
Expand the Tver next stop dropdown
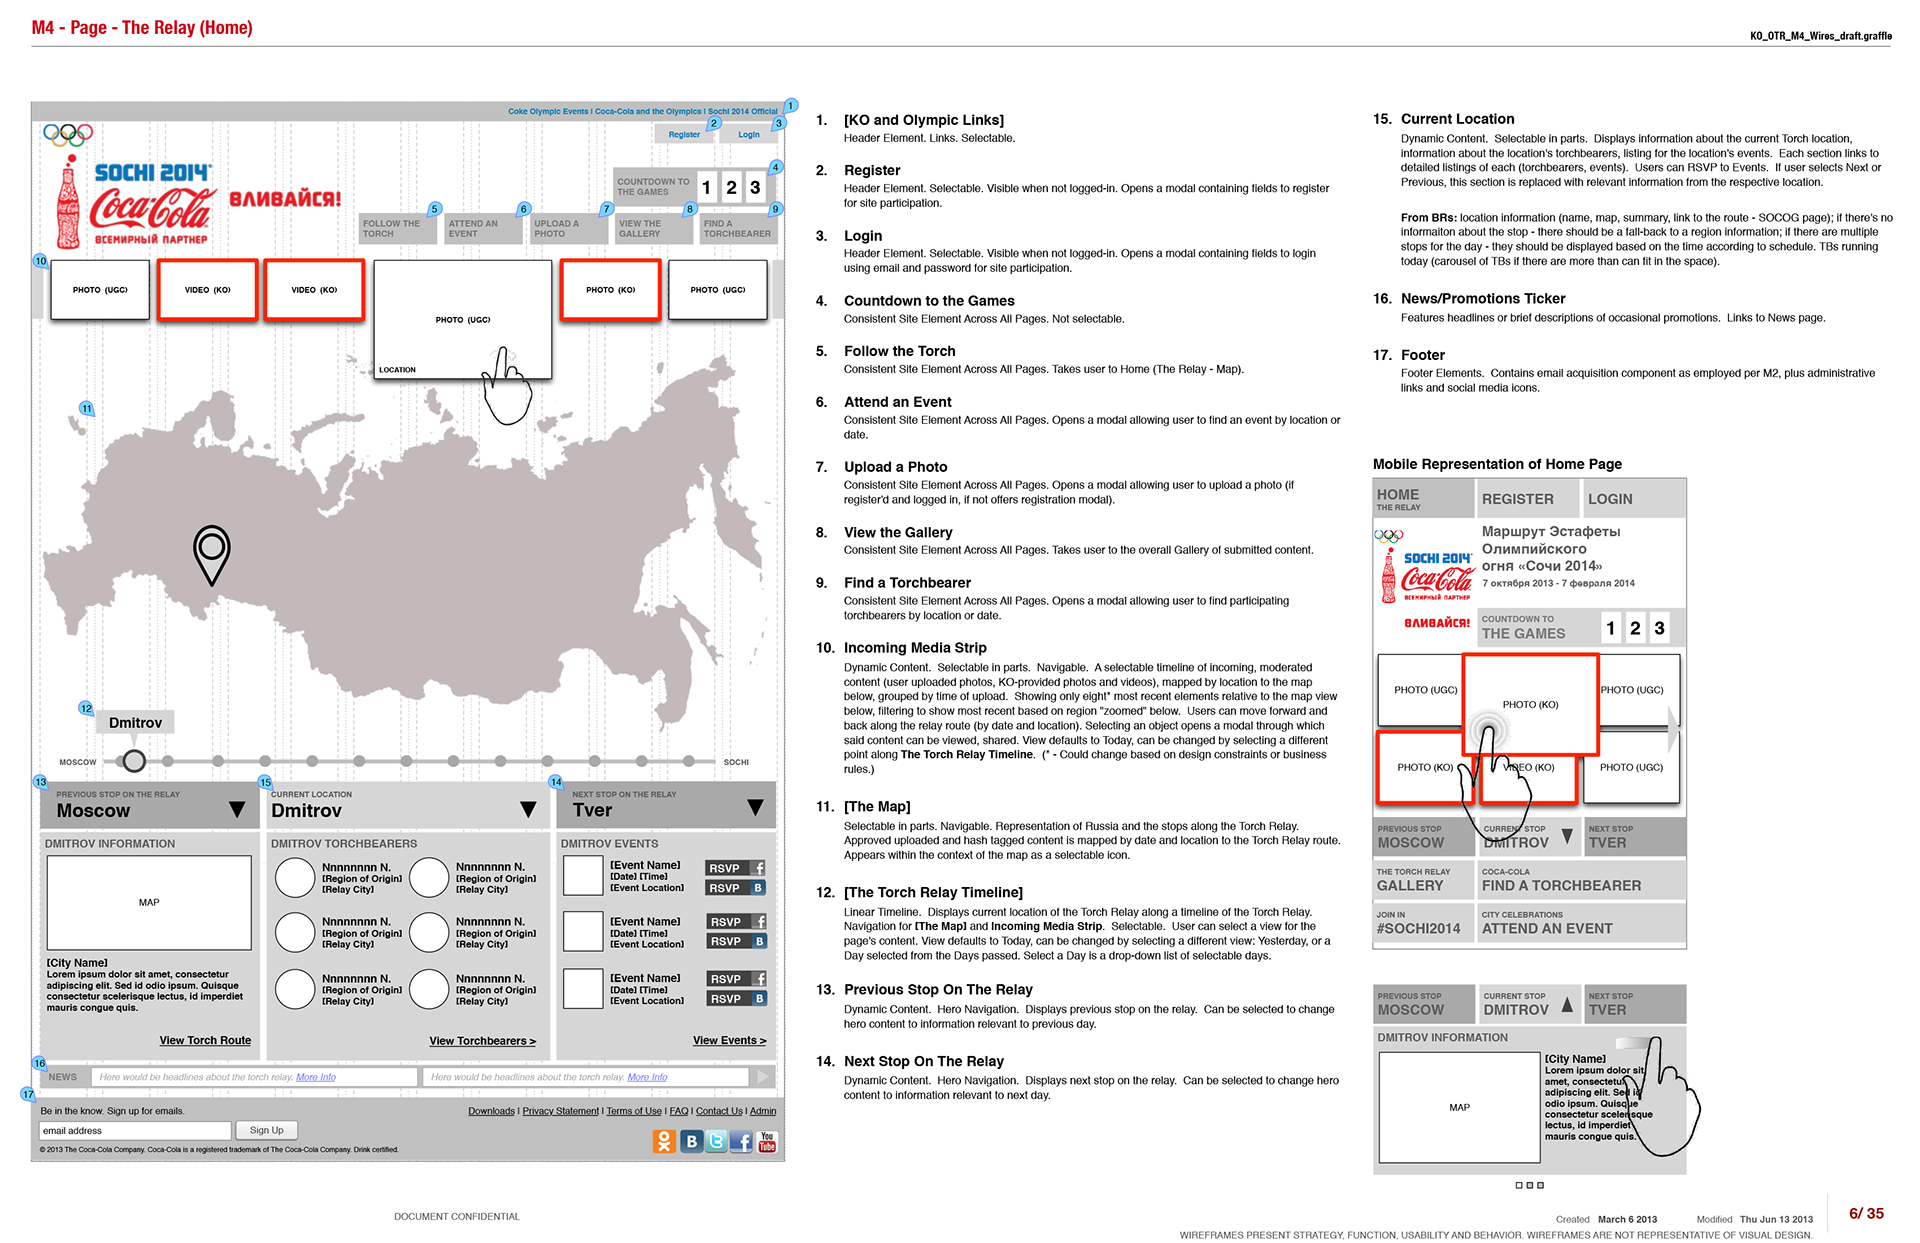(x=755, y=807)
